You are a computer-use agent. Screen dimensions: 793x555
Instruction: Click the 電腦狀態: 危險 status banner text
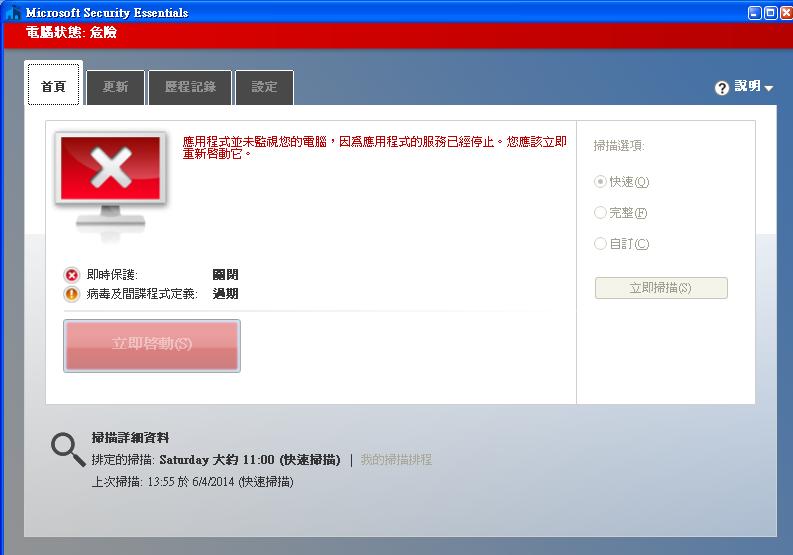point(71,32)
